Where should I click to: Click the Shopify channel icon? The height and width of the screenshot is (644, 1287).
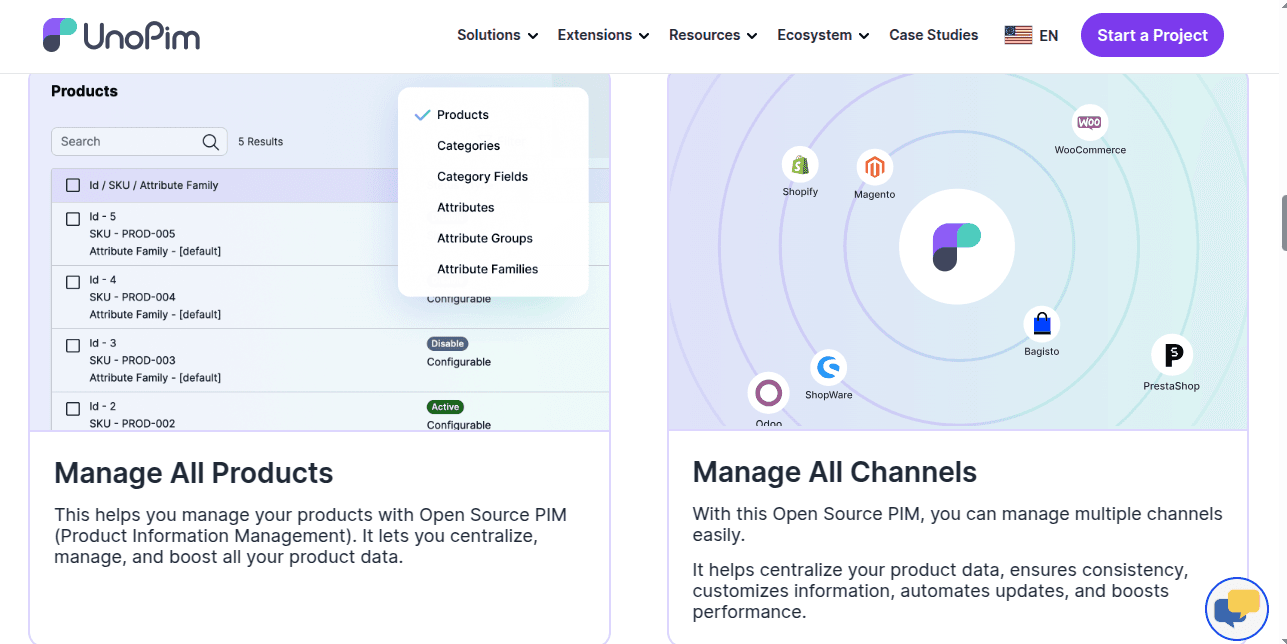pos(800,165)
